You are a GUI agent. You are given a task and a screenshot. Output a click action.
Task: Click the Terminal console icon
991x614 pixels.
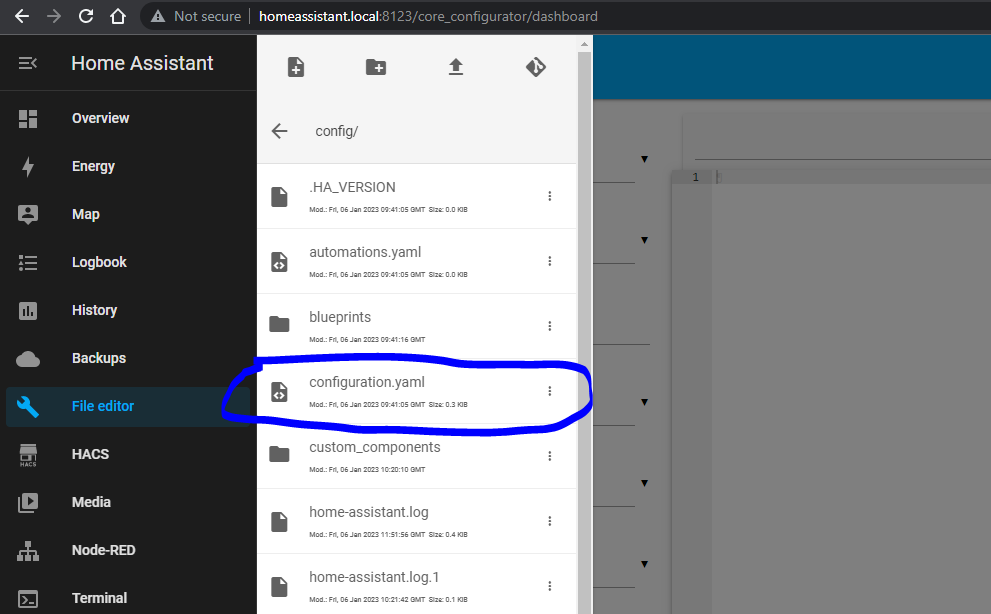pyautogui.click(x=28, y=599)
